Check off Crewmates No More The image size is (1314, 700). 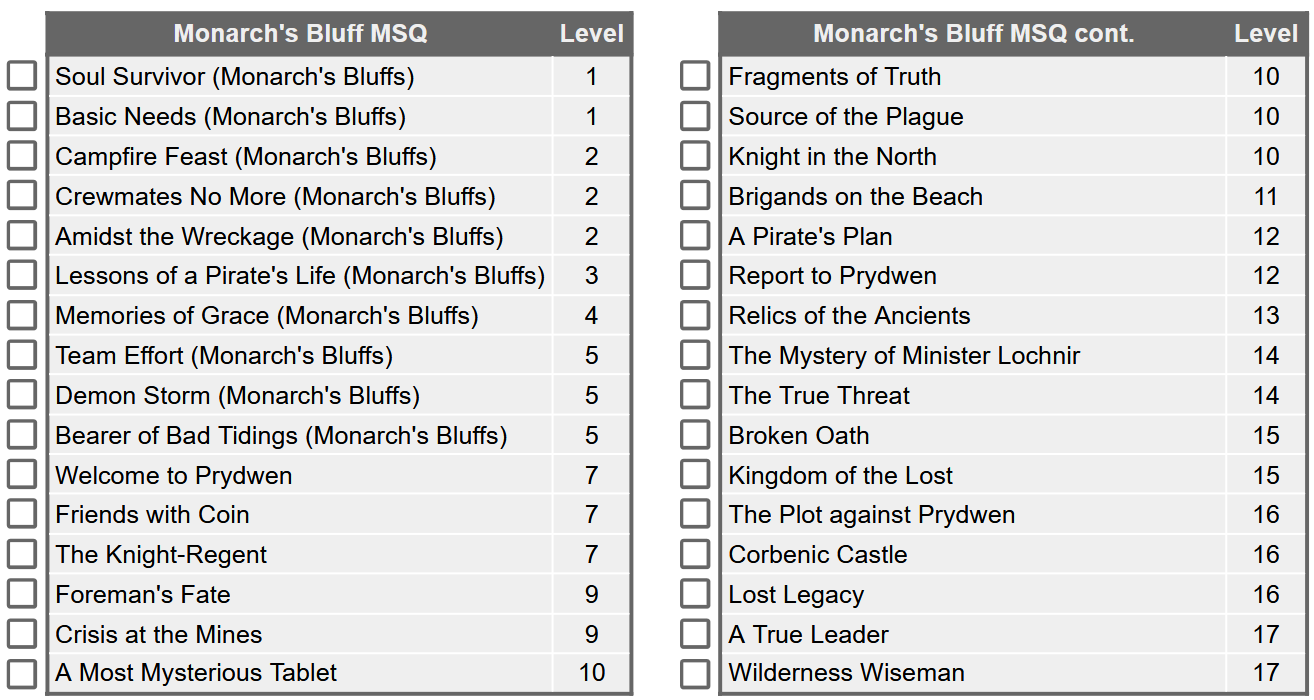point(21,195)
